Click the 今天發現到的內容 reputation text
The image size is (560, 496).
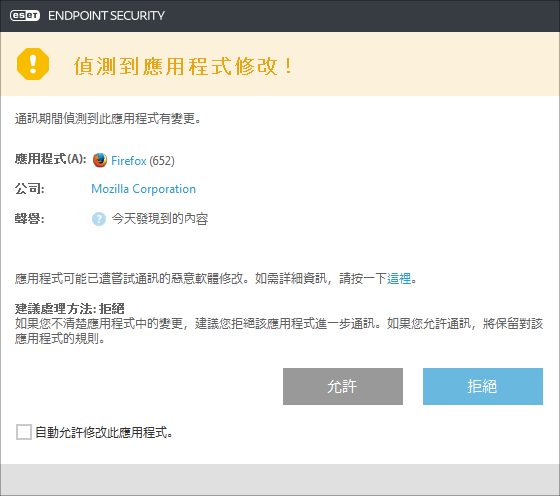tap(160, 219)
